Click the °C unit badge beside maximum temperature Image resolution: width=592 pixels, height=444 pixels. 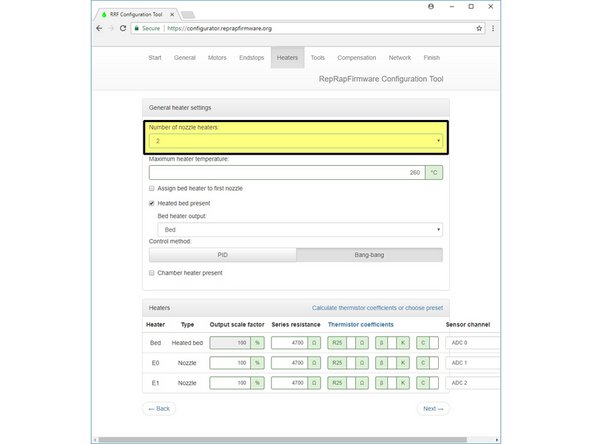(434, 173)
